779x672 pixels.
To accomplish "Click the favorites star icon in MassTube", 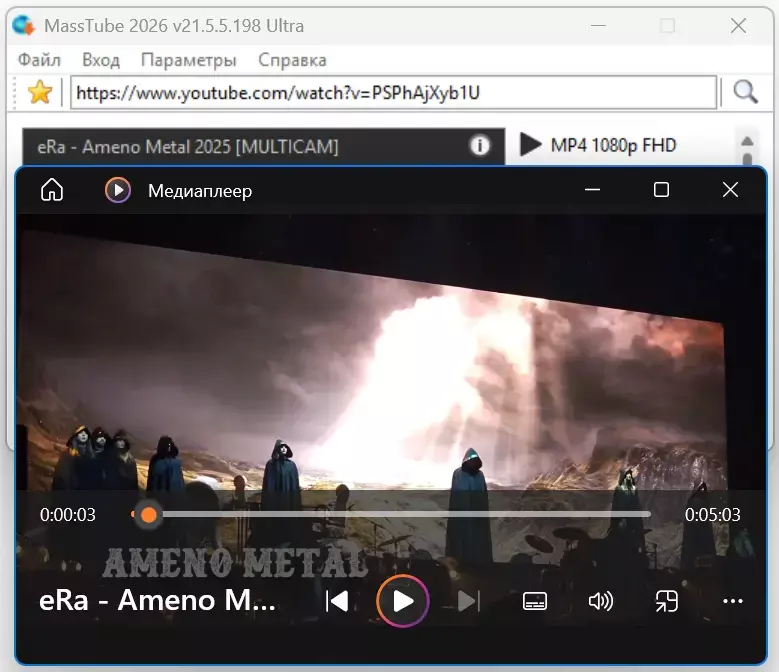I will click(40, 92).
